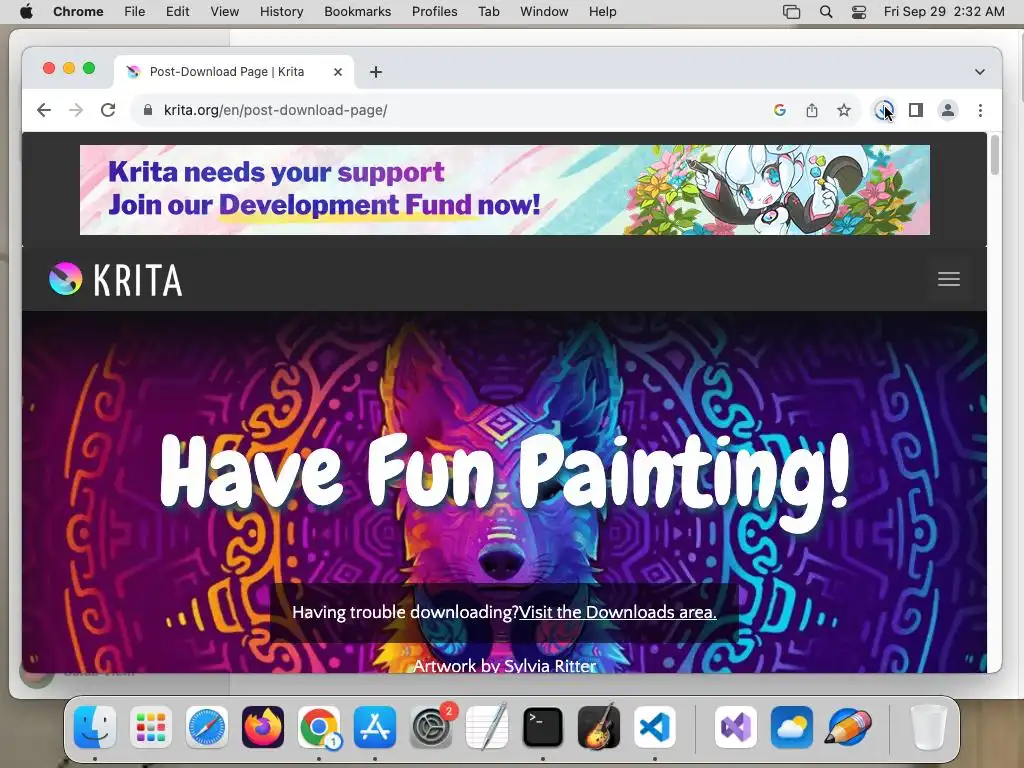Open the Profiles menu
The width and height of the screenshot is (1024, 768).
pyautogui.click(x=434, y=12)
